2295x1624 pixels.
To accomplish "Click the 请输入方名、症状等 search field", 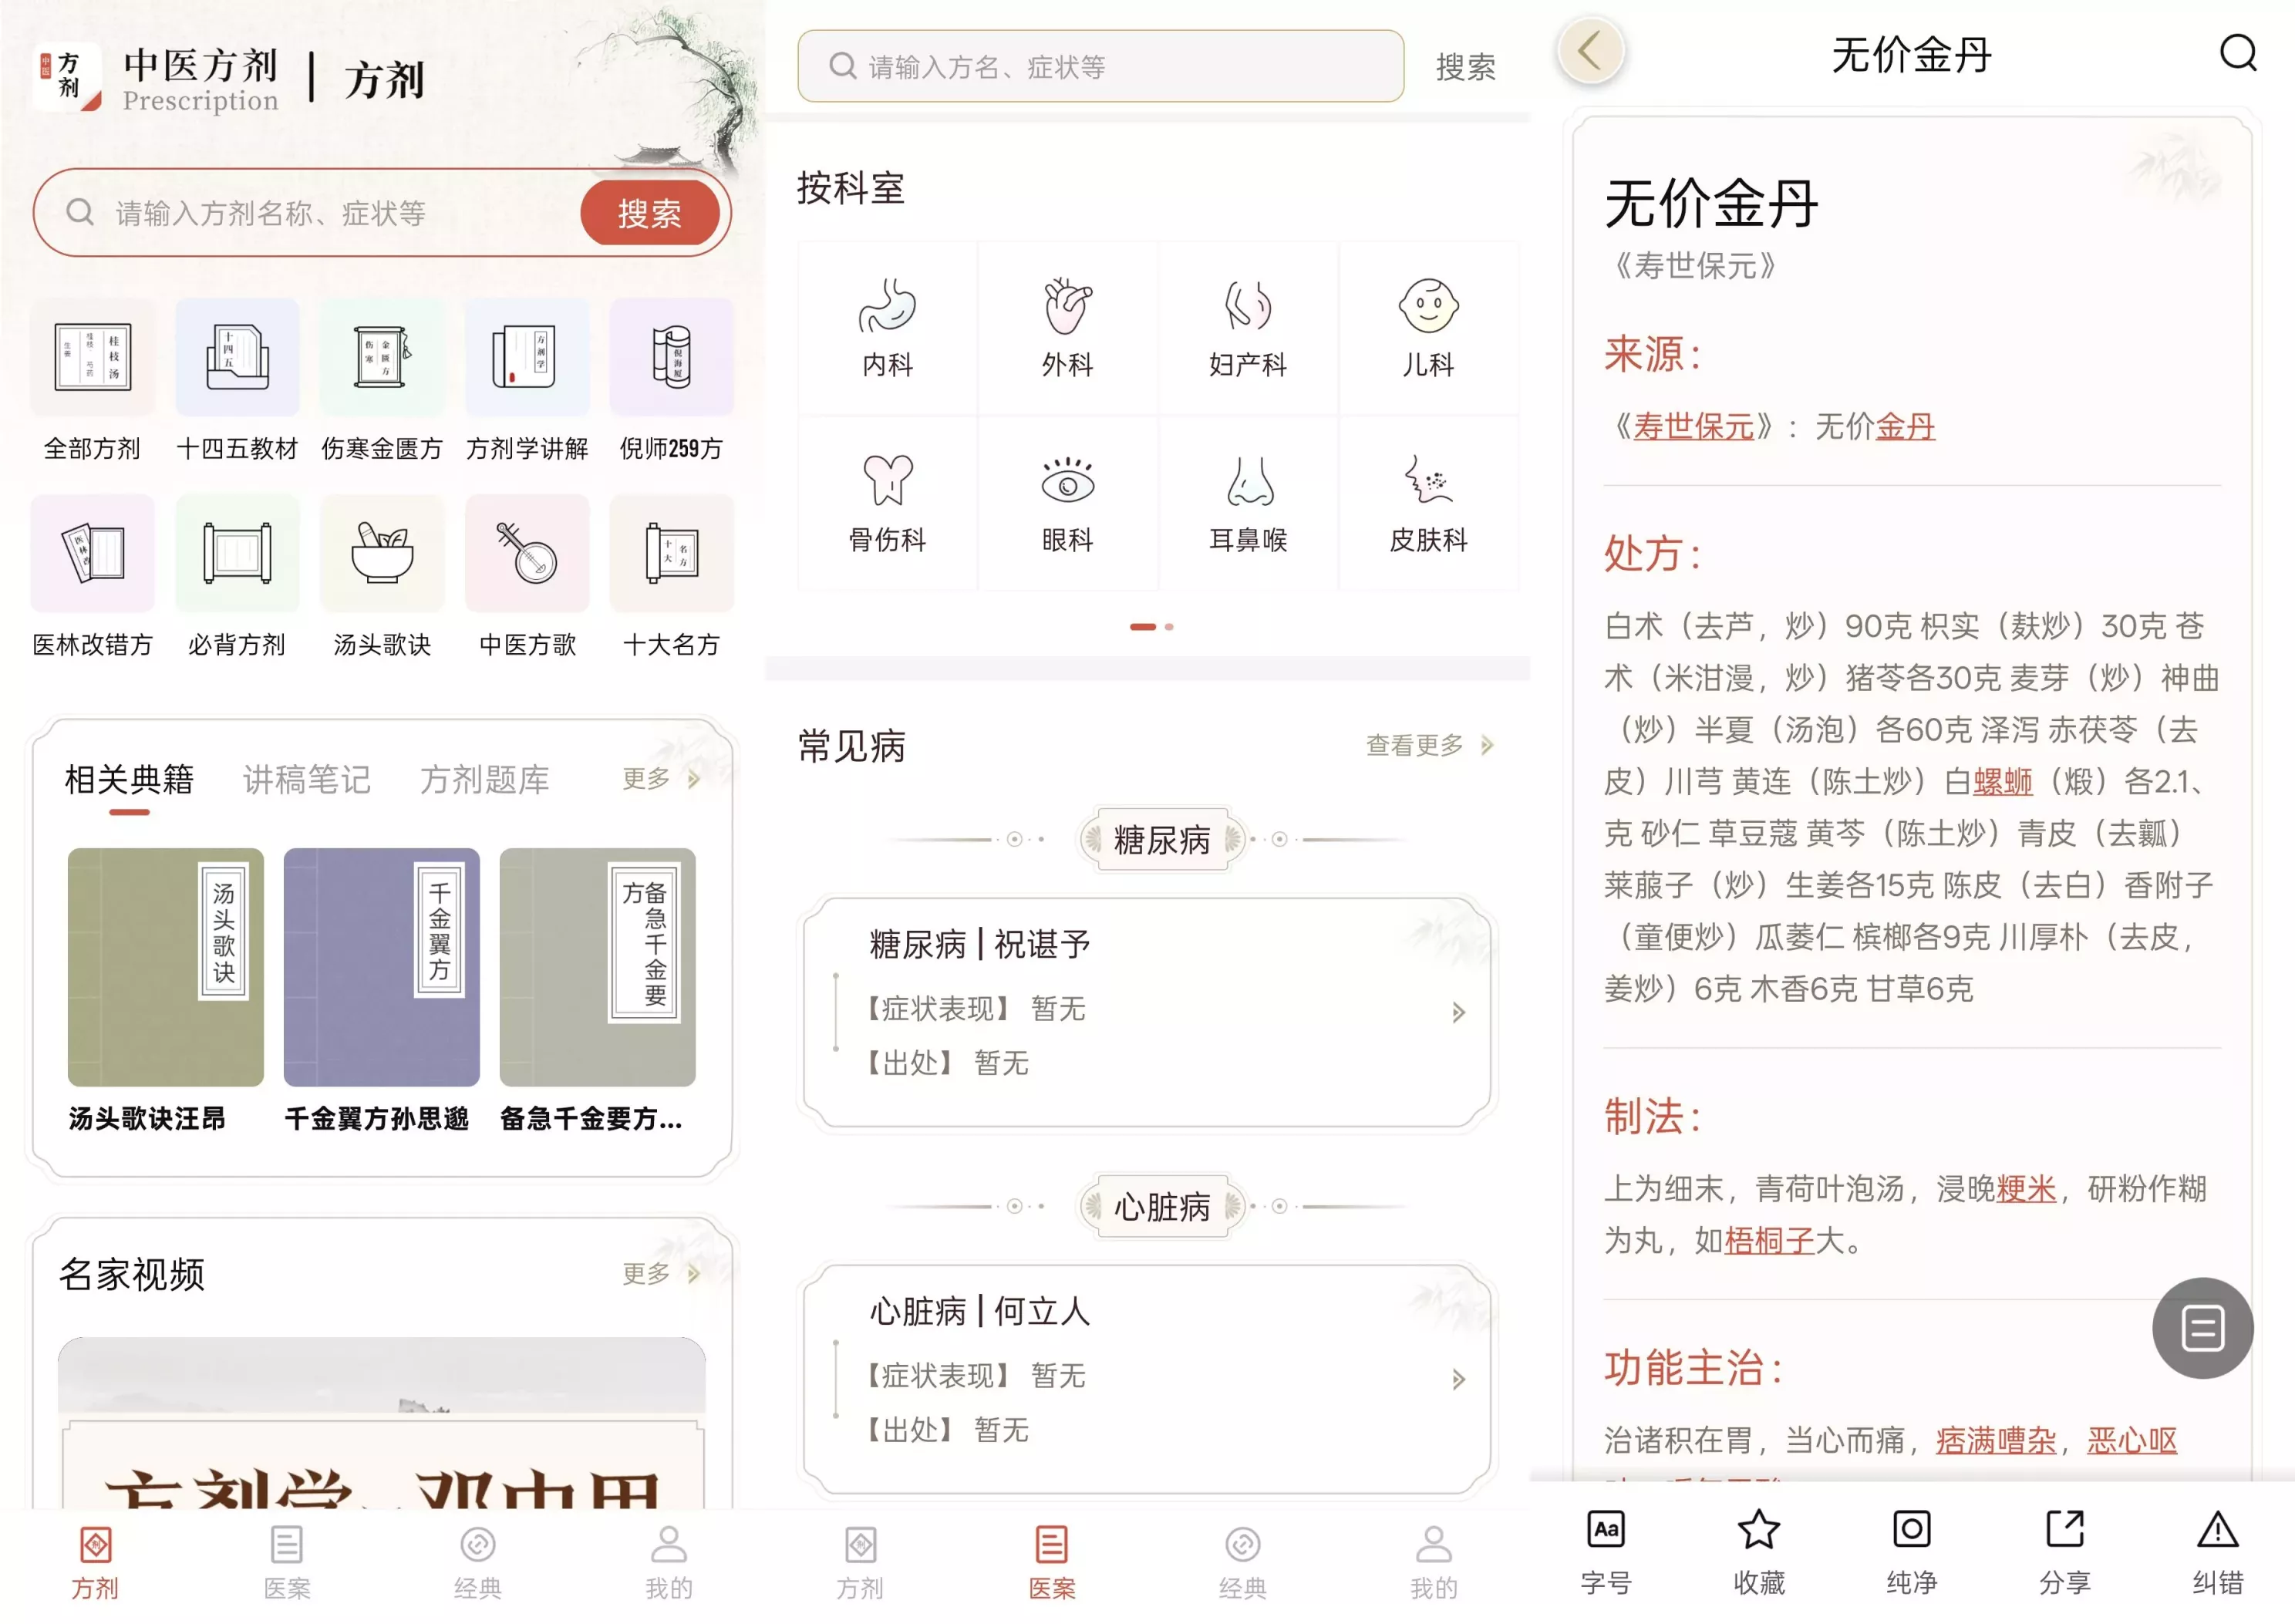I will coord(1100,67).
